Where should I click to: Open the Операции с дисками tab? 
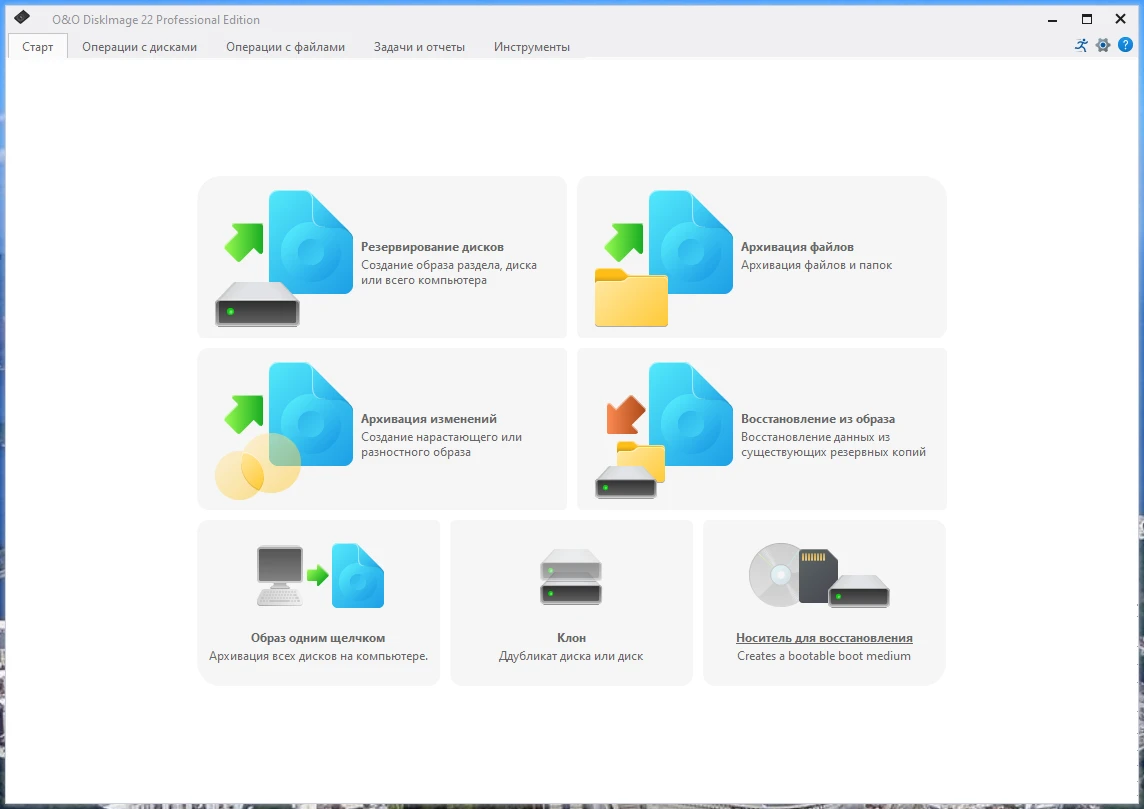(x=139, y=47)
